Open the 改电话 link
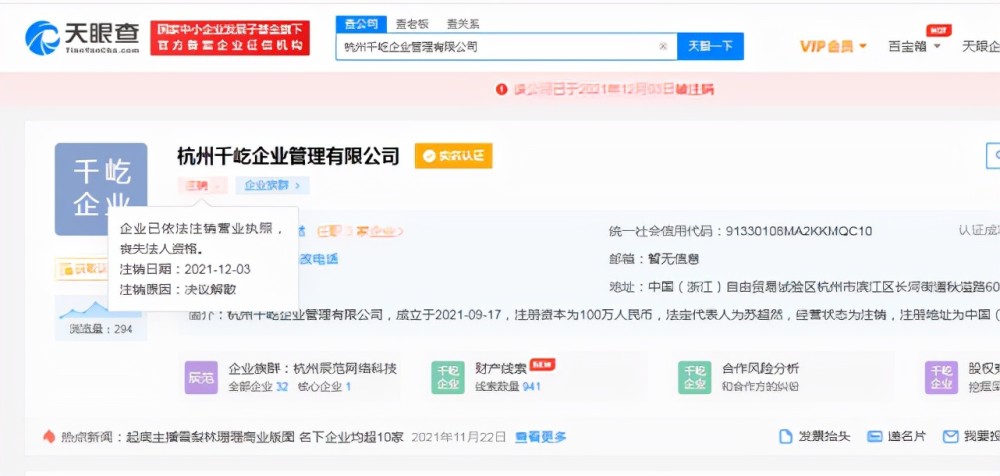 tap(319, 259)
